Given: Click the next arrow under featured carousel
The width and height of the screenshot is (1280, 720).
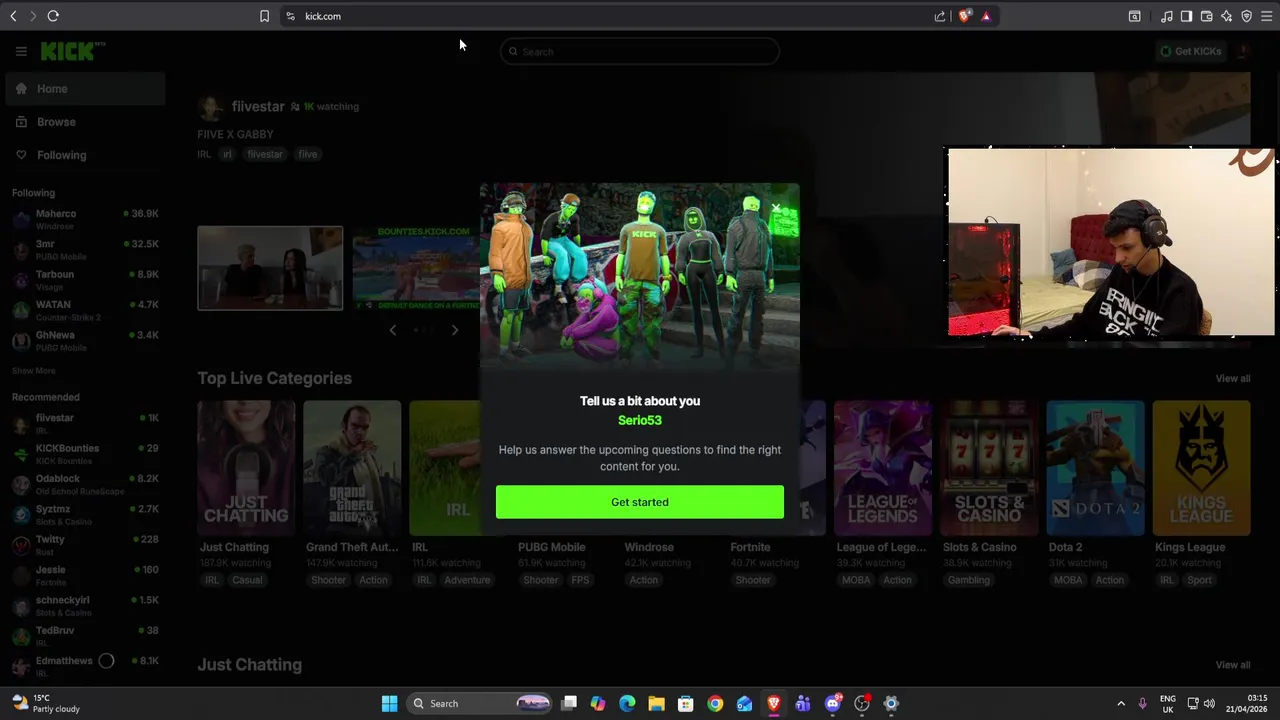Looking at the screenshot, I should (x=455, y=330).
